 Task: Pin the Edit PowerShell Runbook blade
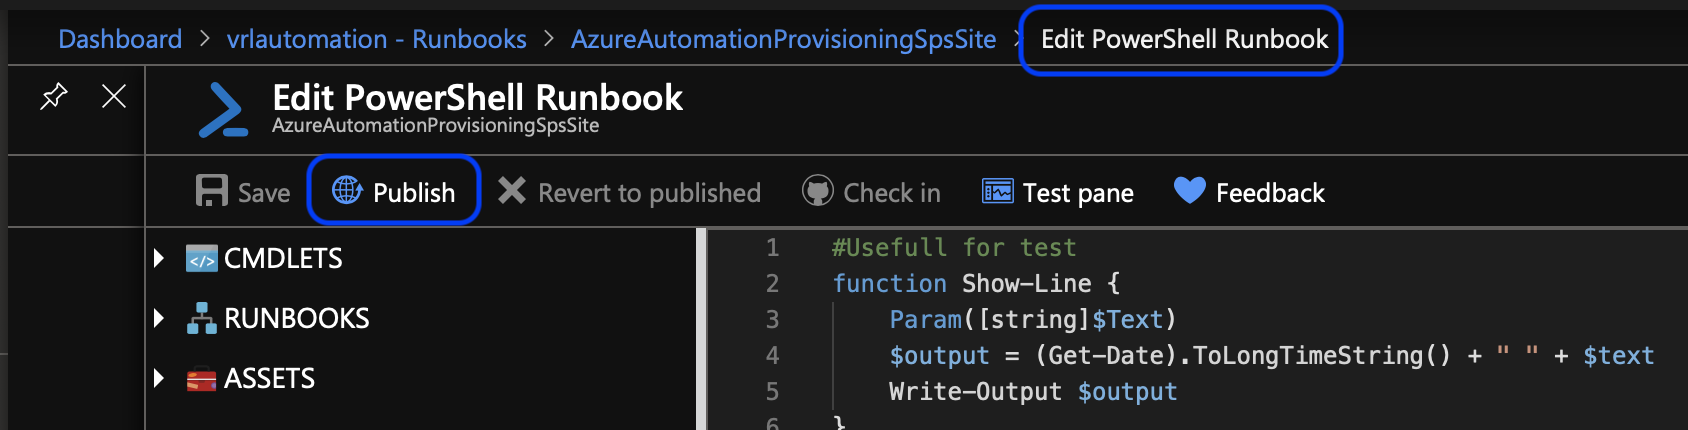(x=53, y=96)
